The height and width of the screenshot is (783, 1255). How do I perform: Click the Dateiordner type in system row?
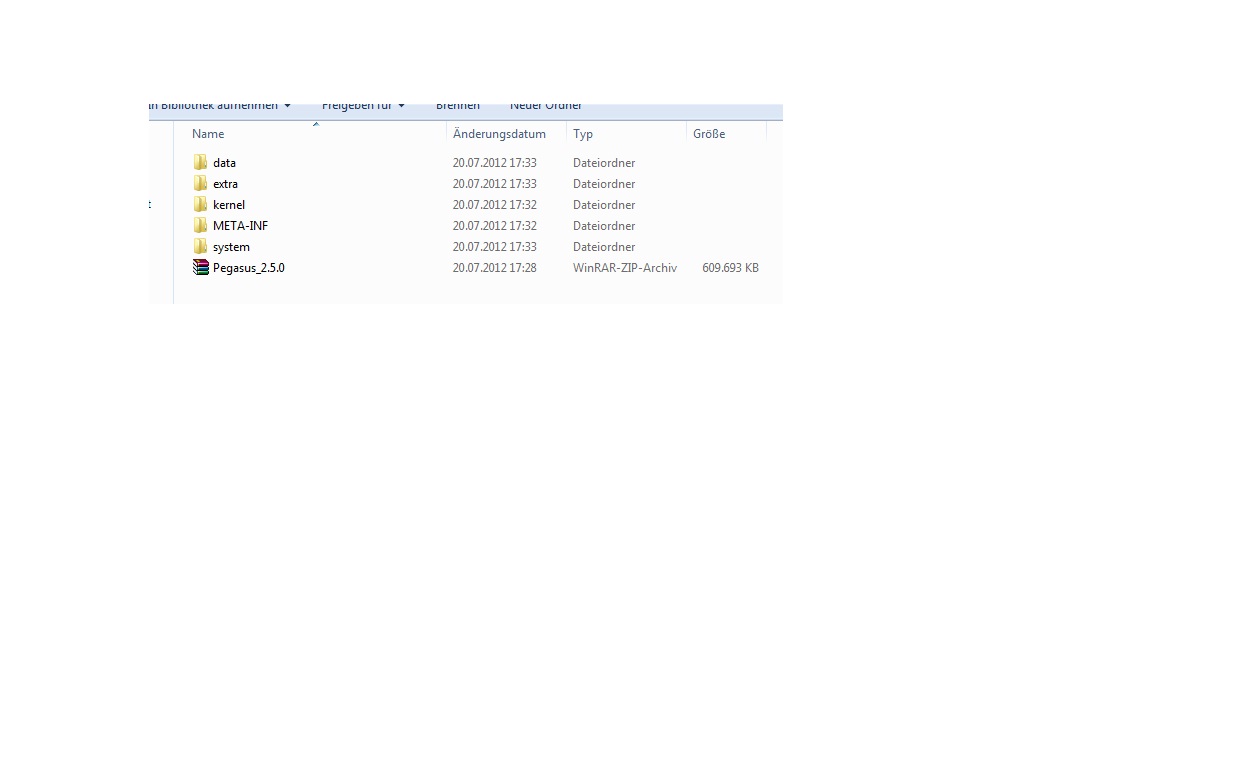604,247
